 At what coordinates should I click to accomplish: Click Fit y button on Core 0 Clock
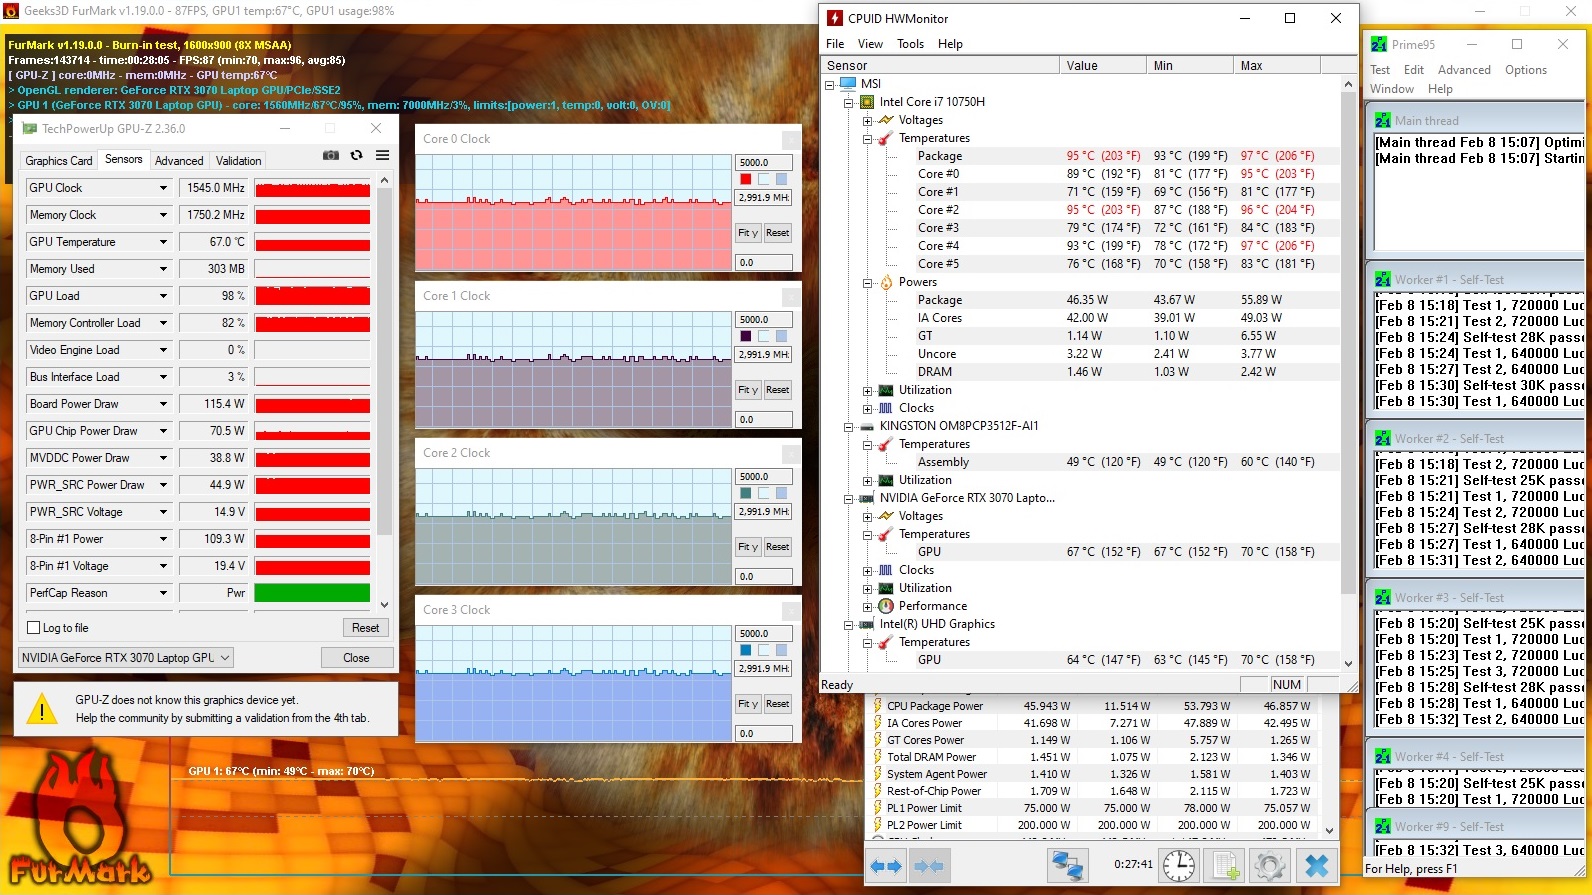point(748,233)
